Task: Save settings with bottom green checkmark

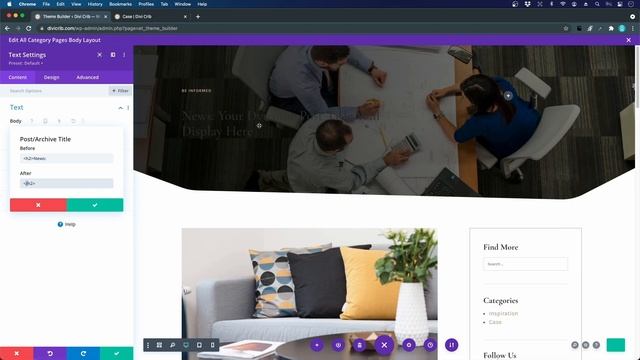Action: pyautogui.click(x=117, y=353)
